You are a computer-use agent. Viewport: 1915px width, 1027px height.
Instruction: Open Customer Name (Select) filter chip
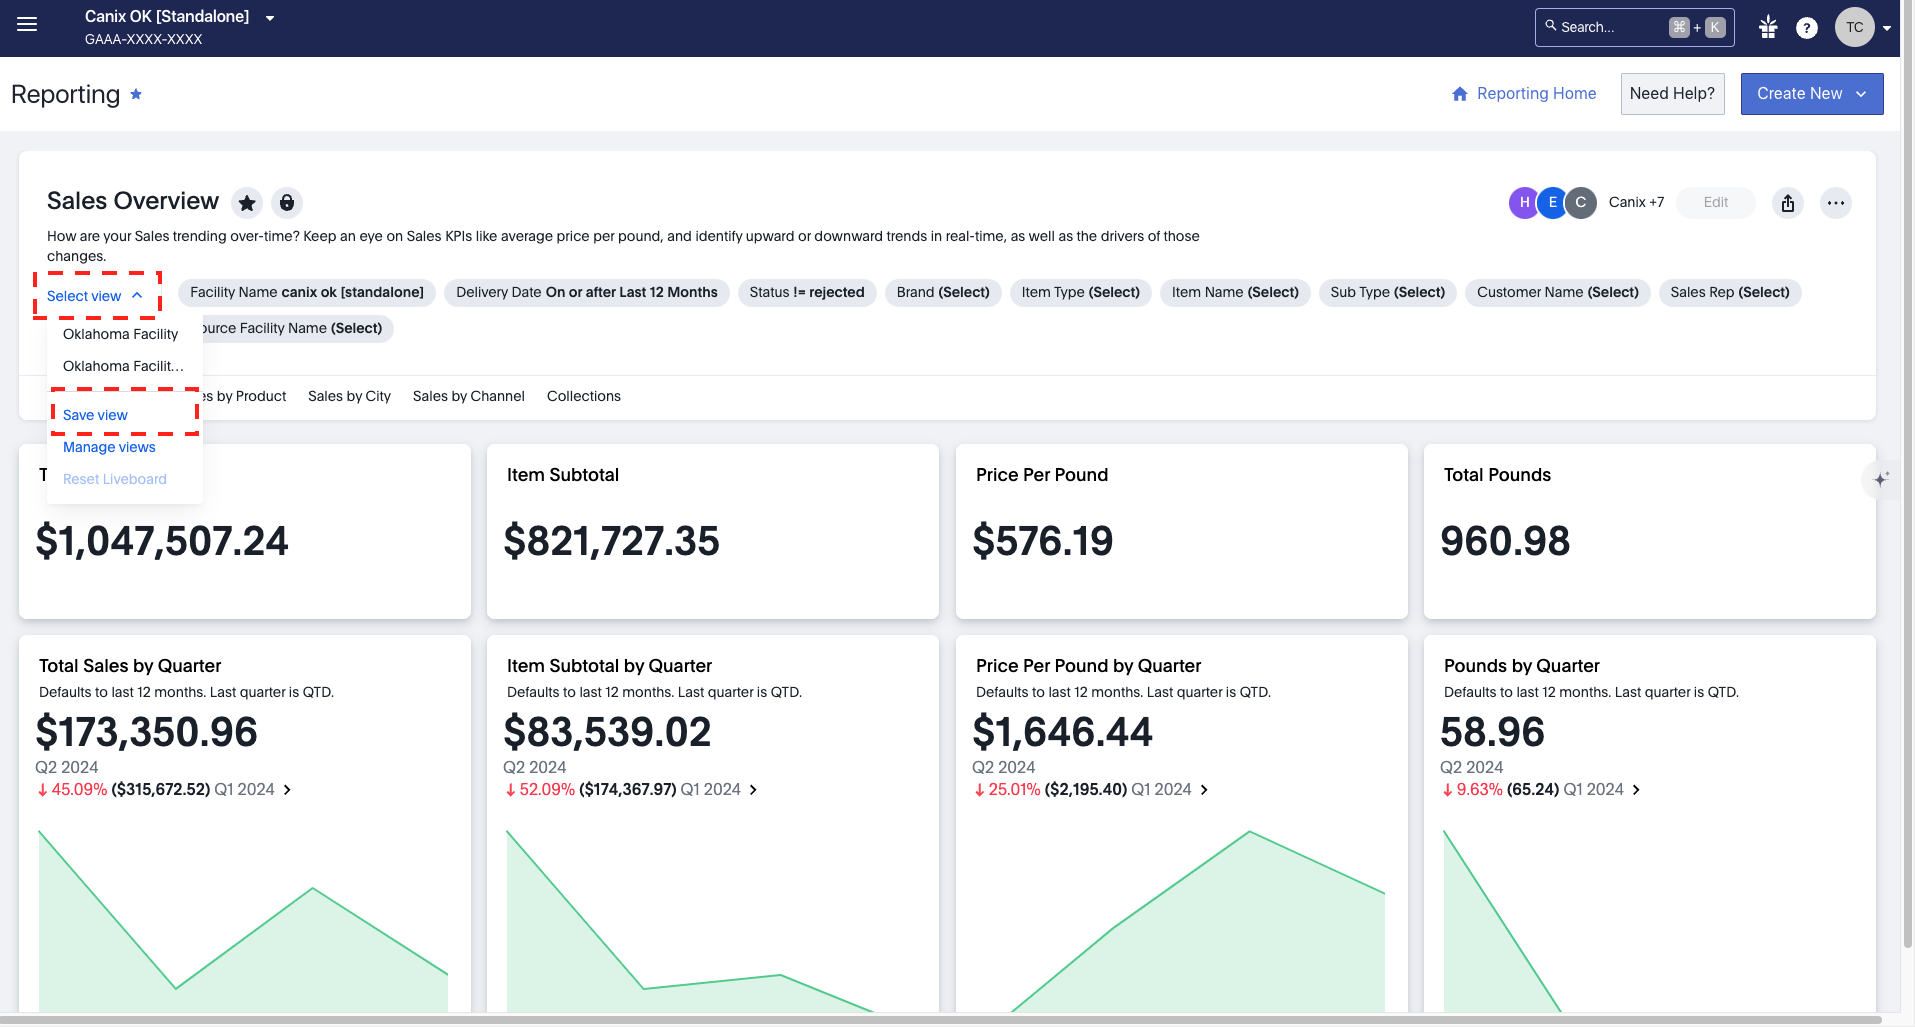point(1558,292)
